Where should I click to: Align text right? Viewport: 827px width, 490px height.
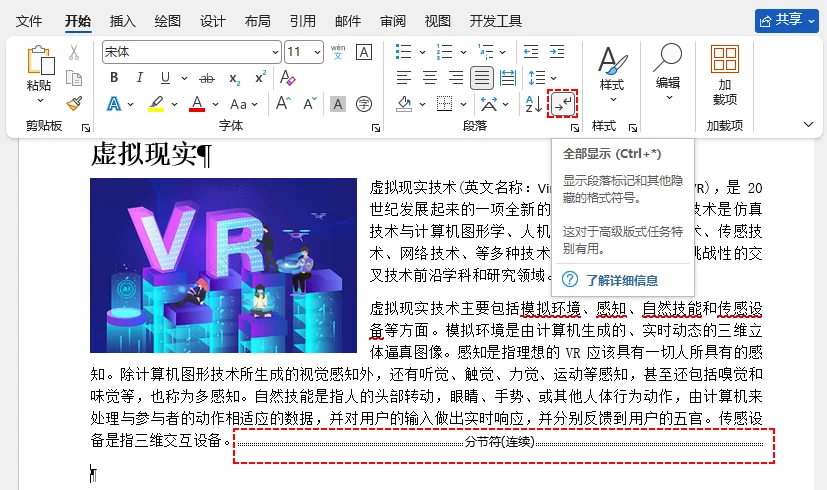point(456,78)
